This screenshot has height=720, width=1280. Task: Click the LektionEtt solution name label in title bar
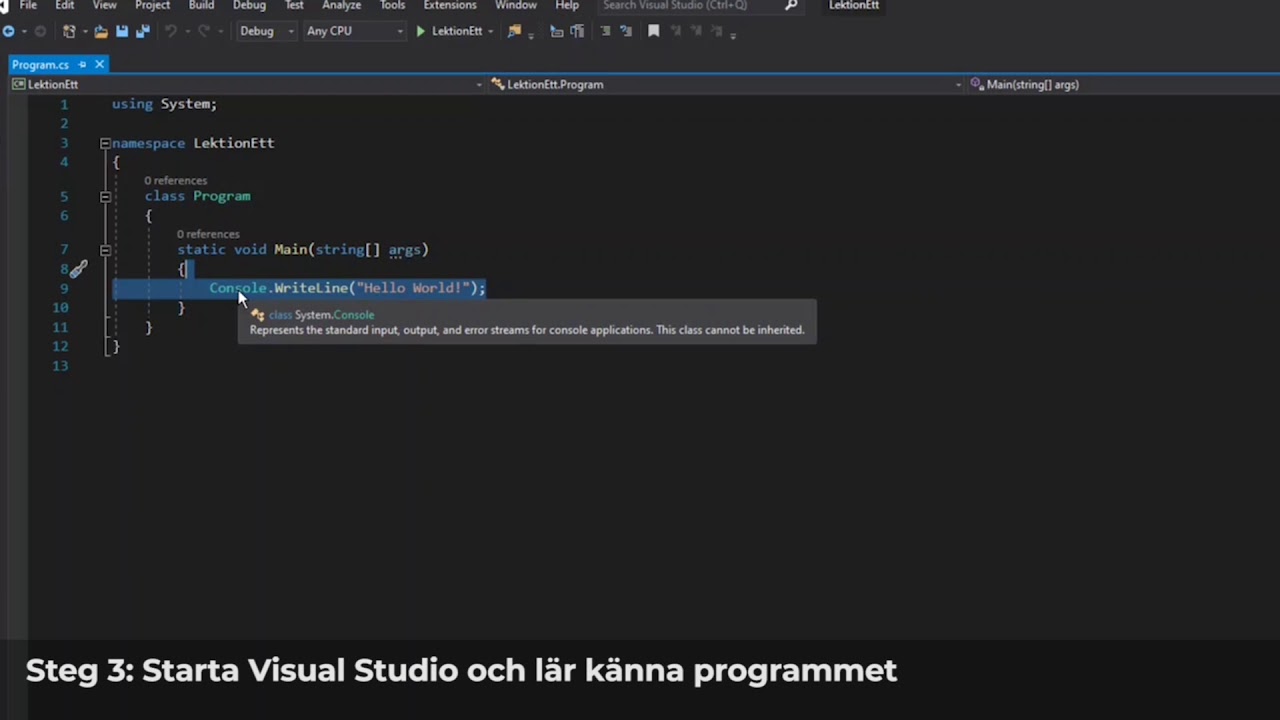pyautogui.click(x=854, y=5)
